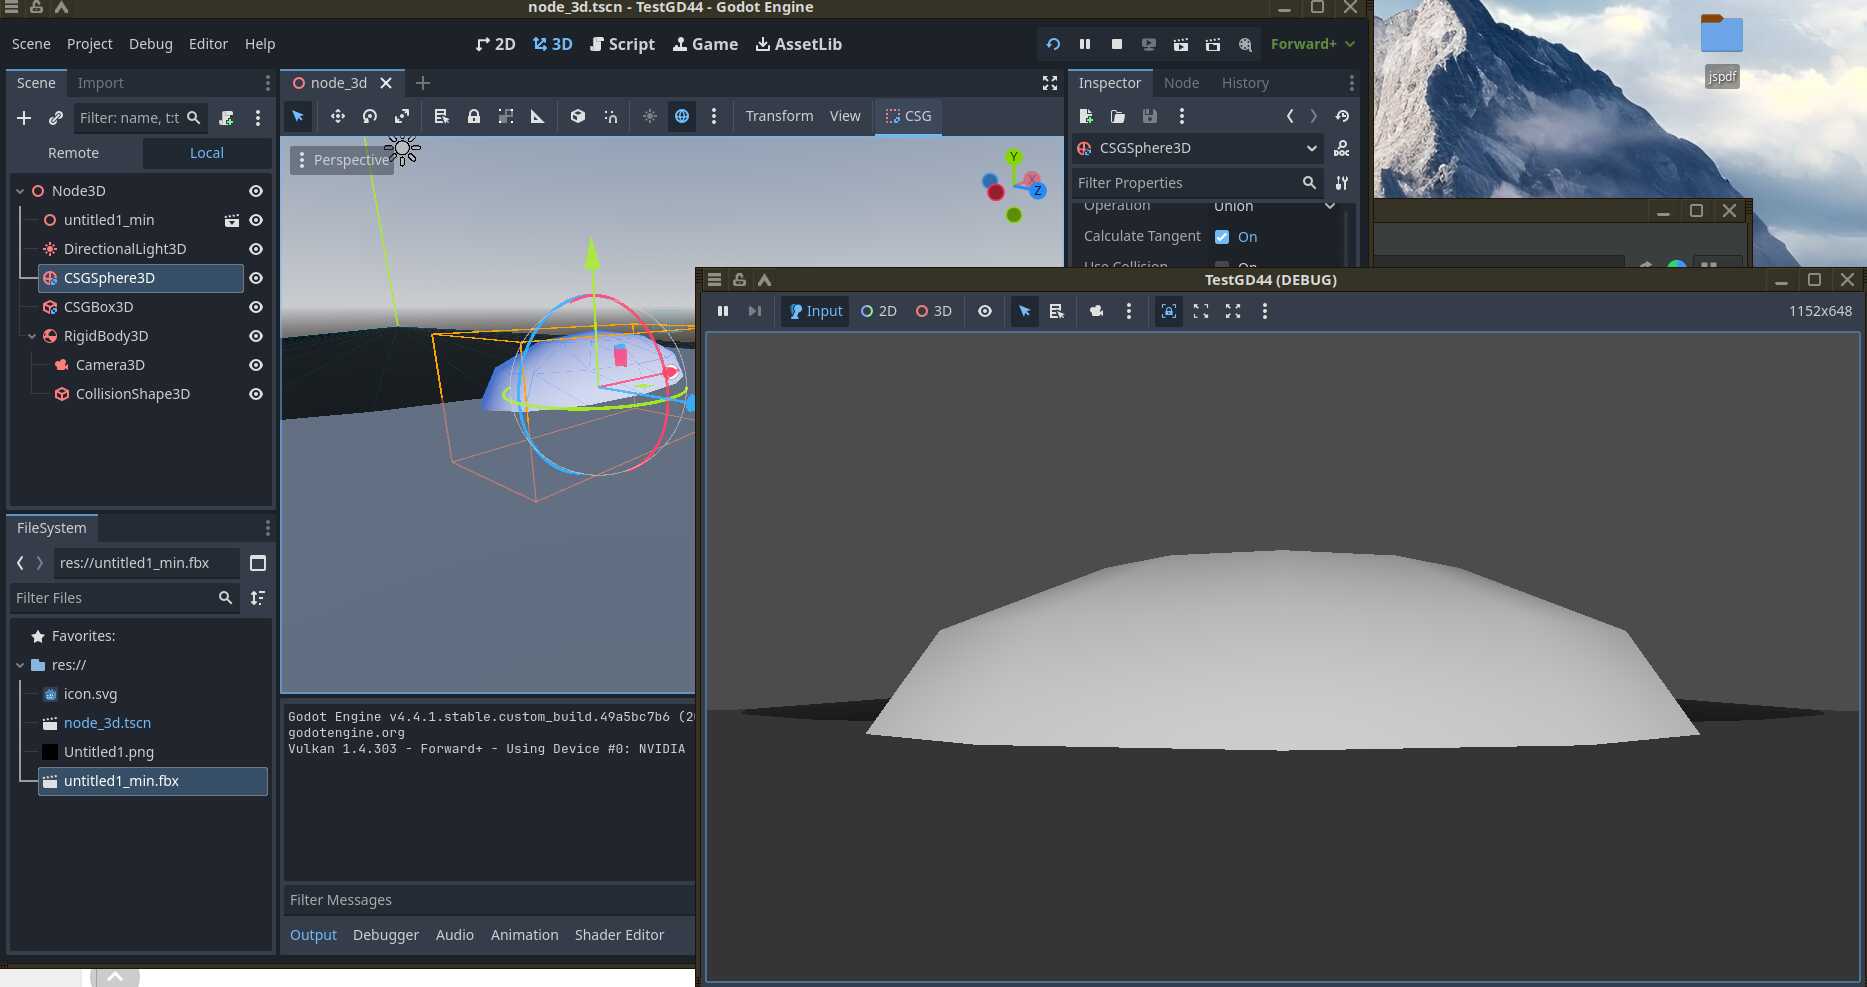The height and width of the screenshot is (987, 1867).
Task: Select the Move mode tool in viewport toolbar
Action: point(338,117)
